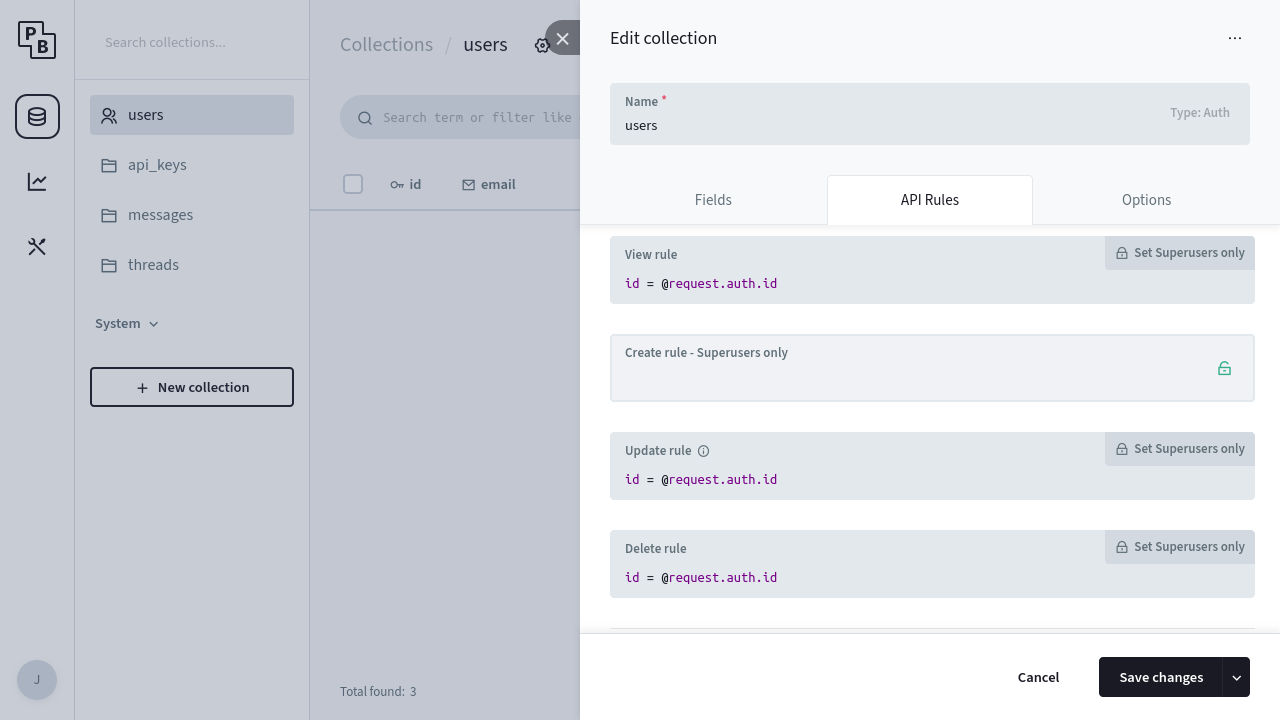Switch to the Options tab
This screenshot has width=1280, height=720.
coord(1146,200)
